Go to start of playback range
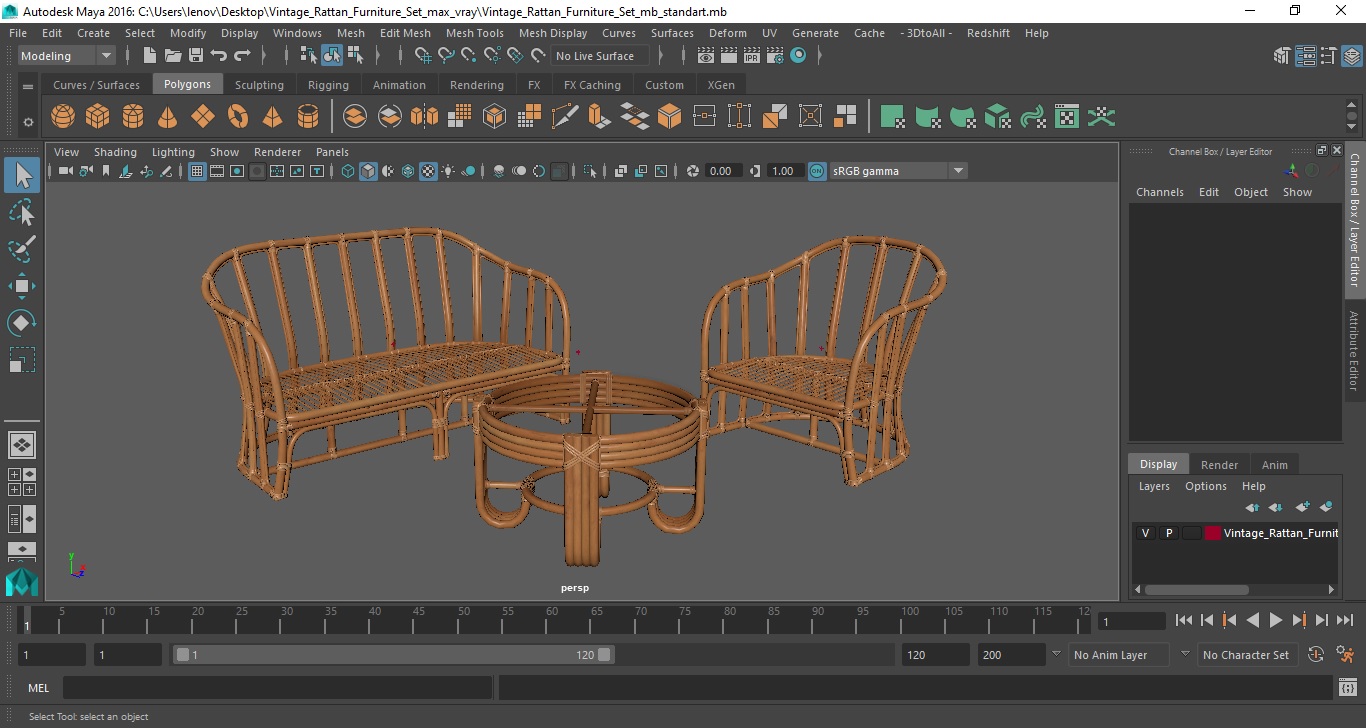The height and width of the screenshot is (728, 1366). click(1183, 620)
